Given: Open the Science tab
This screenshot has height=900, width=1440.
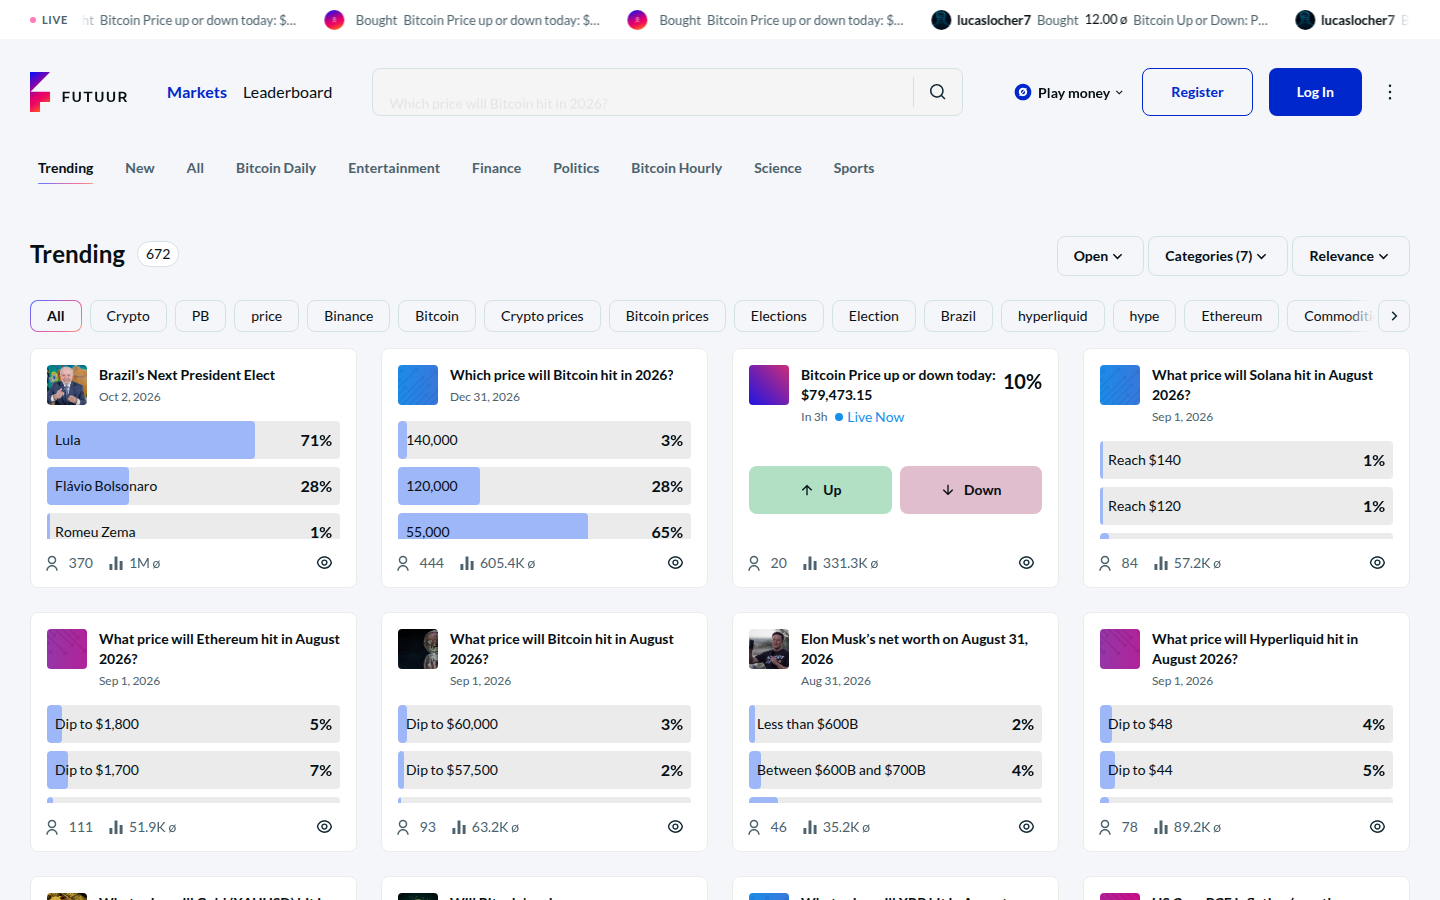Looking at the screenshot, I should (778, 168).
